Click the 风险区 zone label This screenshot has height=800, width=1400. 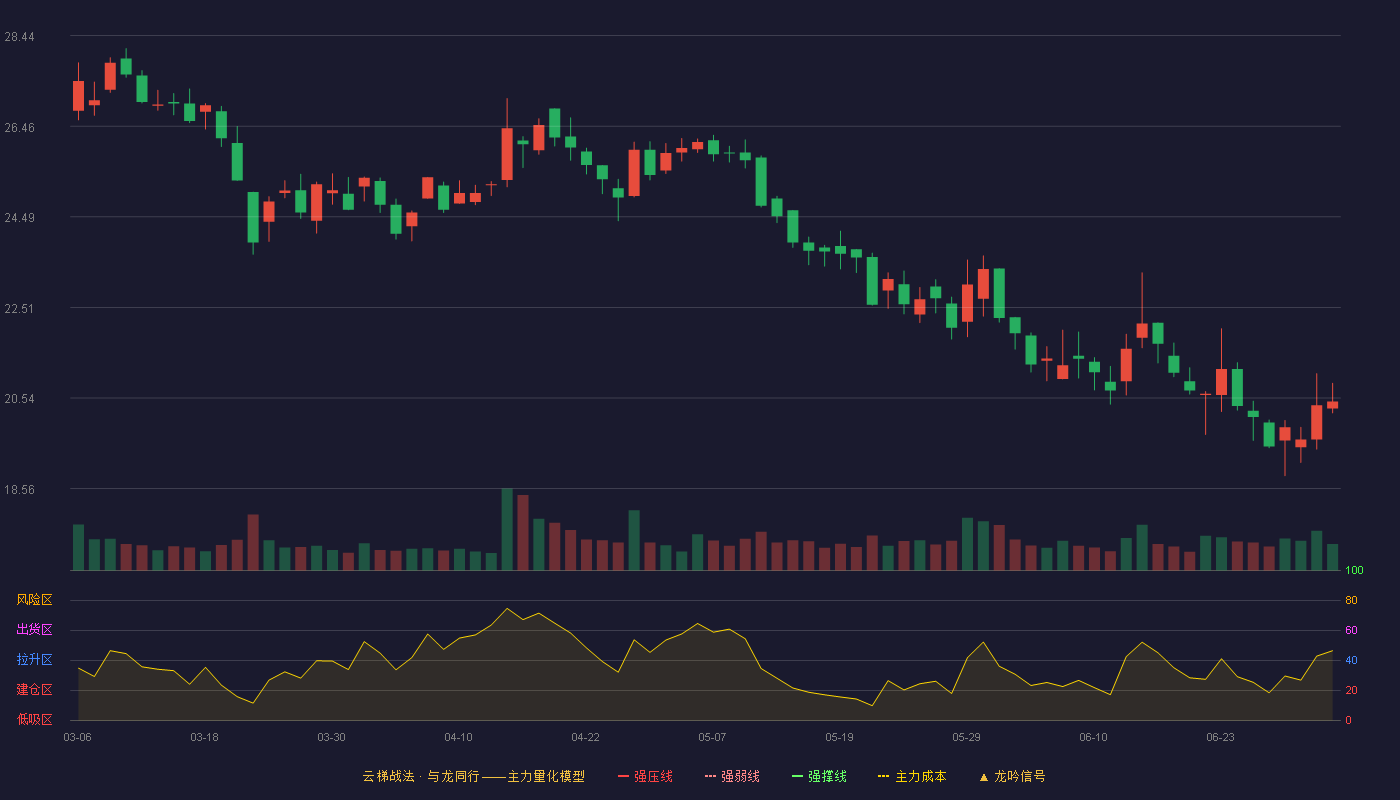(34, 600)
